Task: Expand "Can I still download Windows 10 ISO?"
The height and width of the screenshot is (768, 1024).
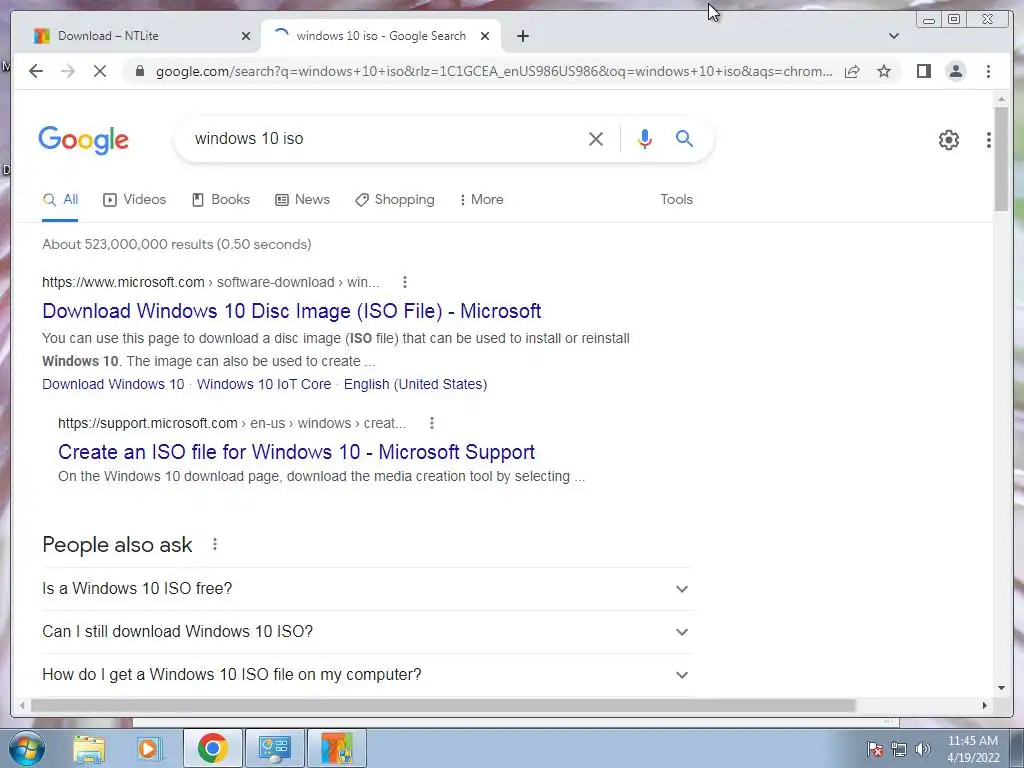Action: point(366,632)
